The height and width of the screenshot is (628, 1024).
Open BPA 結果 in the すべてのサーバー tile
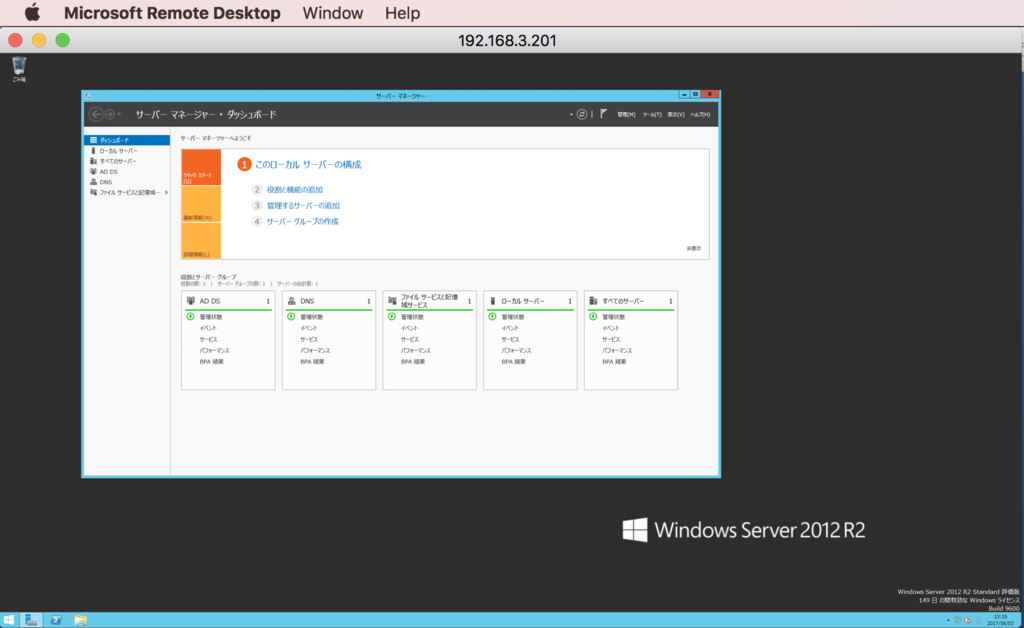[x=614, y=362]
